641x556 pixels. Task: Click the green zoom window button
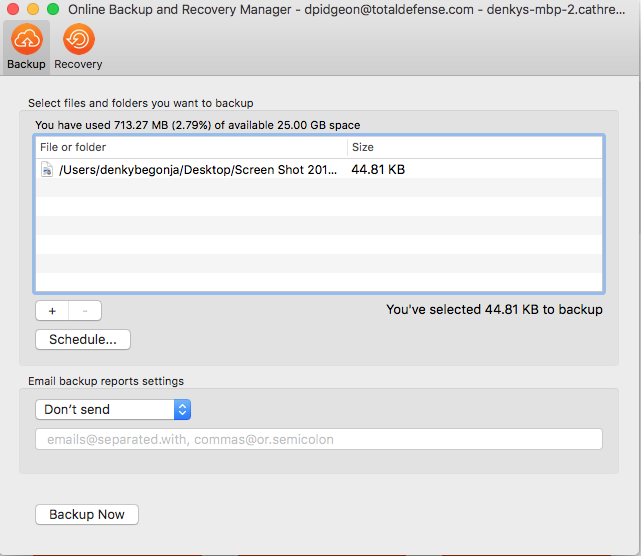[x=53, y=9]
